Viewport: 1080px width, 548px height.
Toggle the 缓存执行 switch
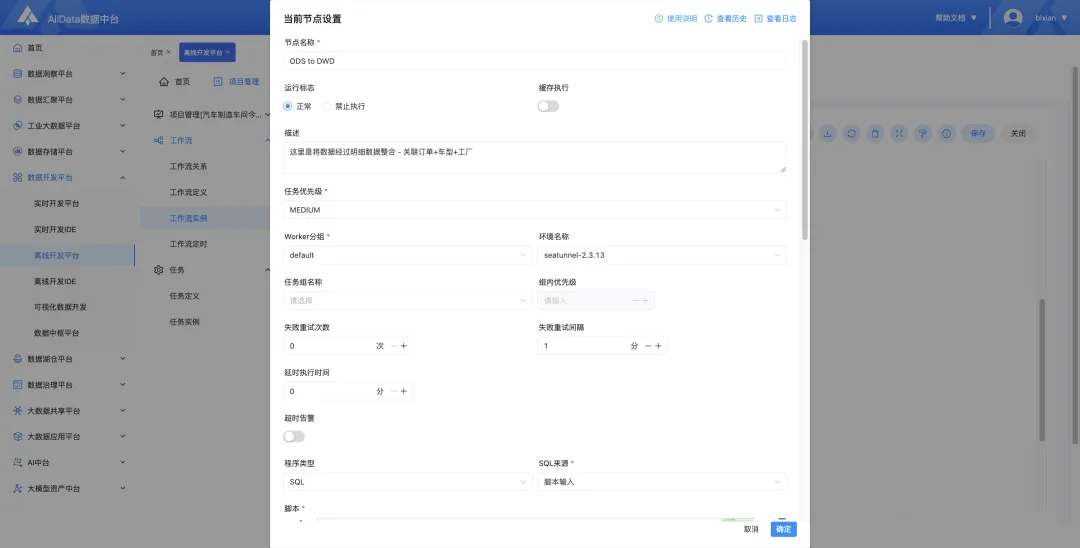pyautogui.click(x=548, y=106)
